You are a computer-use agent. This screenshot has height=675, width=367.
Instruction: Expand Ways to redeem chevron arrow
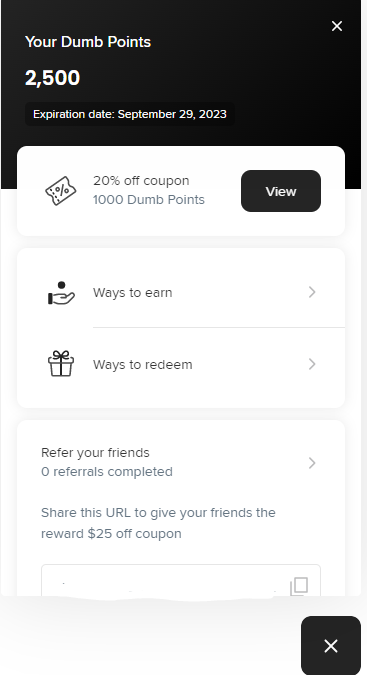tap(312, 364)
